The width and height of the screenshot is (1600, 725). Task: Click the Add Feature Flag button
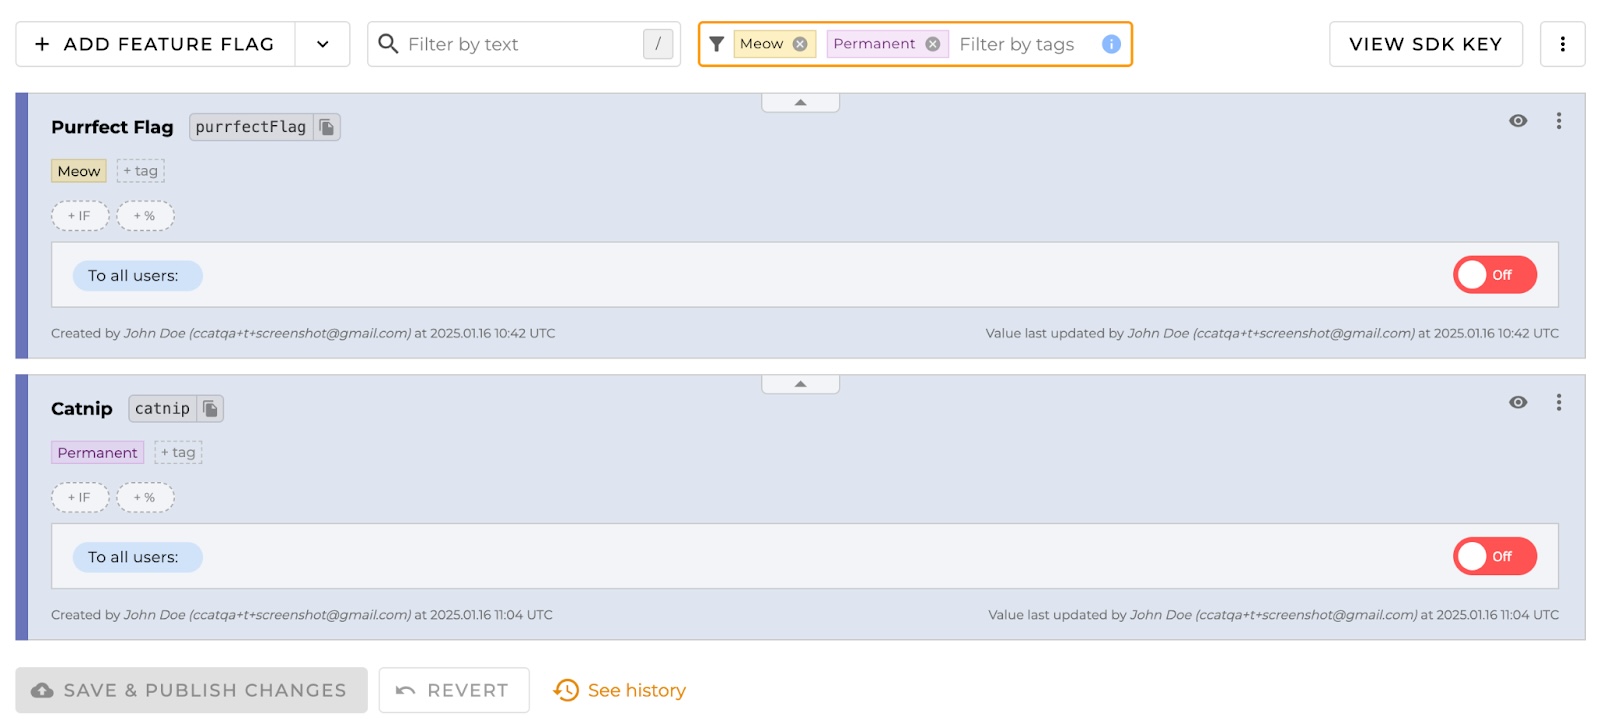point(155,44)
